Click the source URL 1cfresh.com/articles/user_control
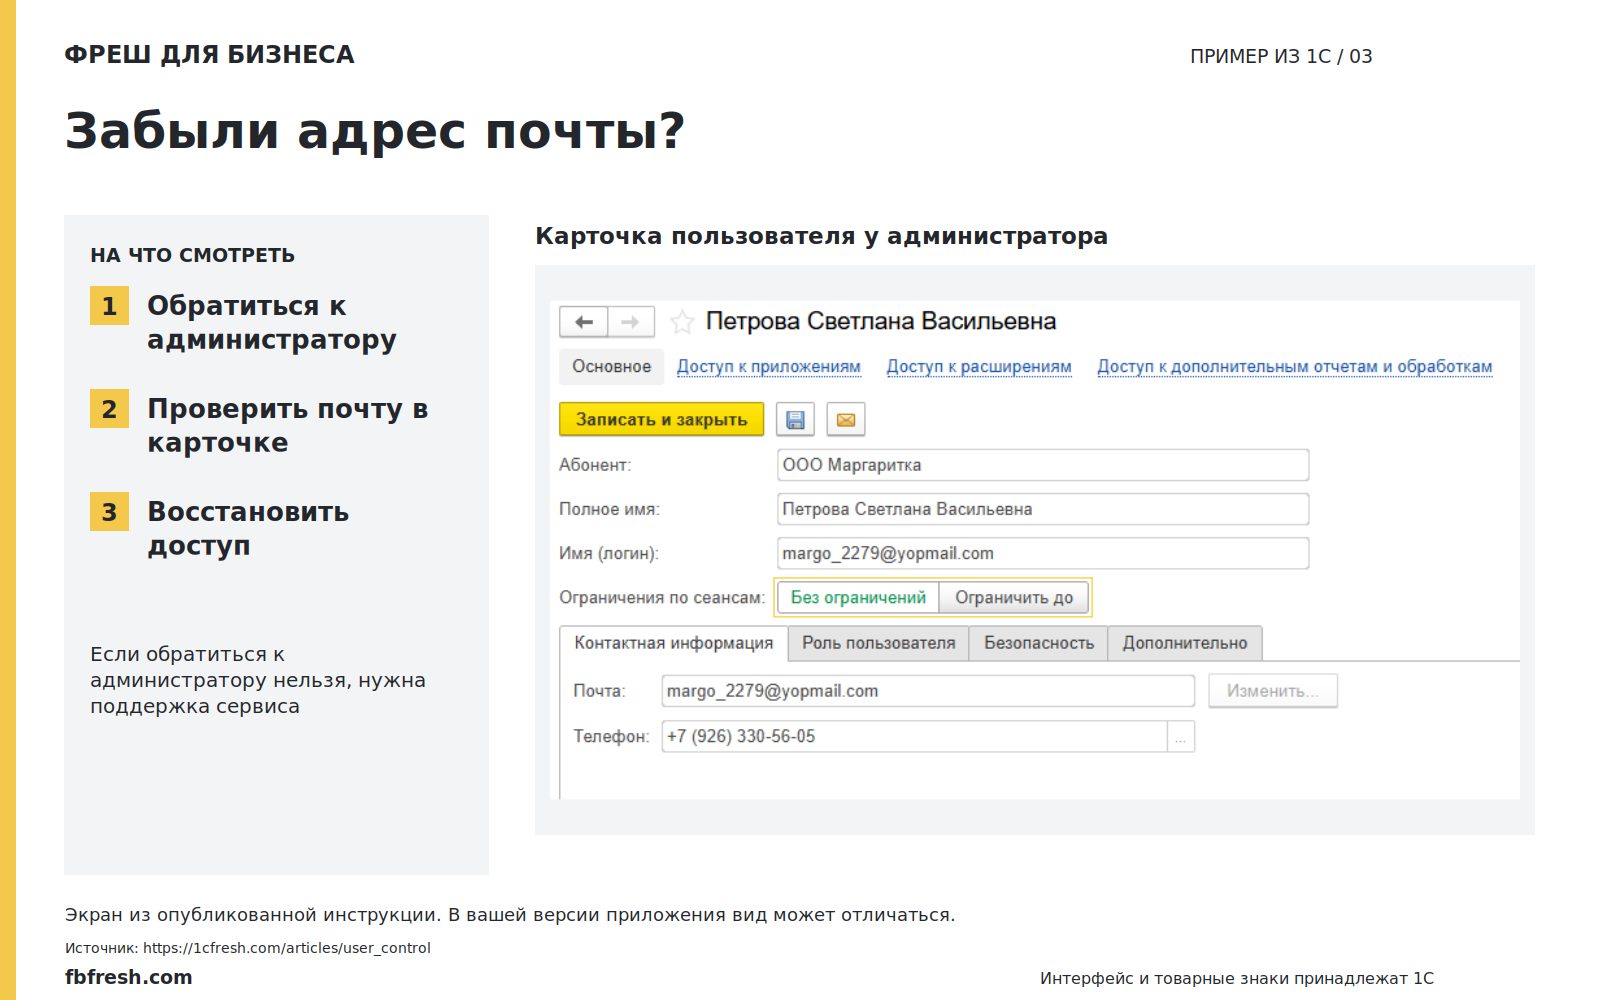This screenshot has width=1600, height=1000. tap(287, 948)
